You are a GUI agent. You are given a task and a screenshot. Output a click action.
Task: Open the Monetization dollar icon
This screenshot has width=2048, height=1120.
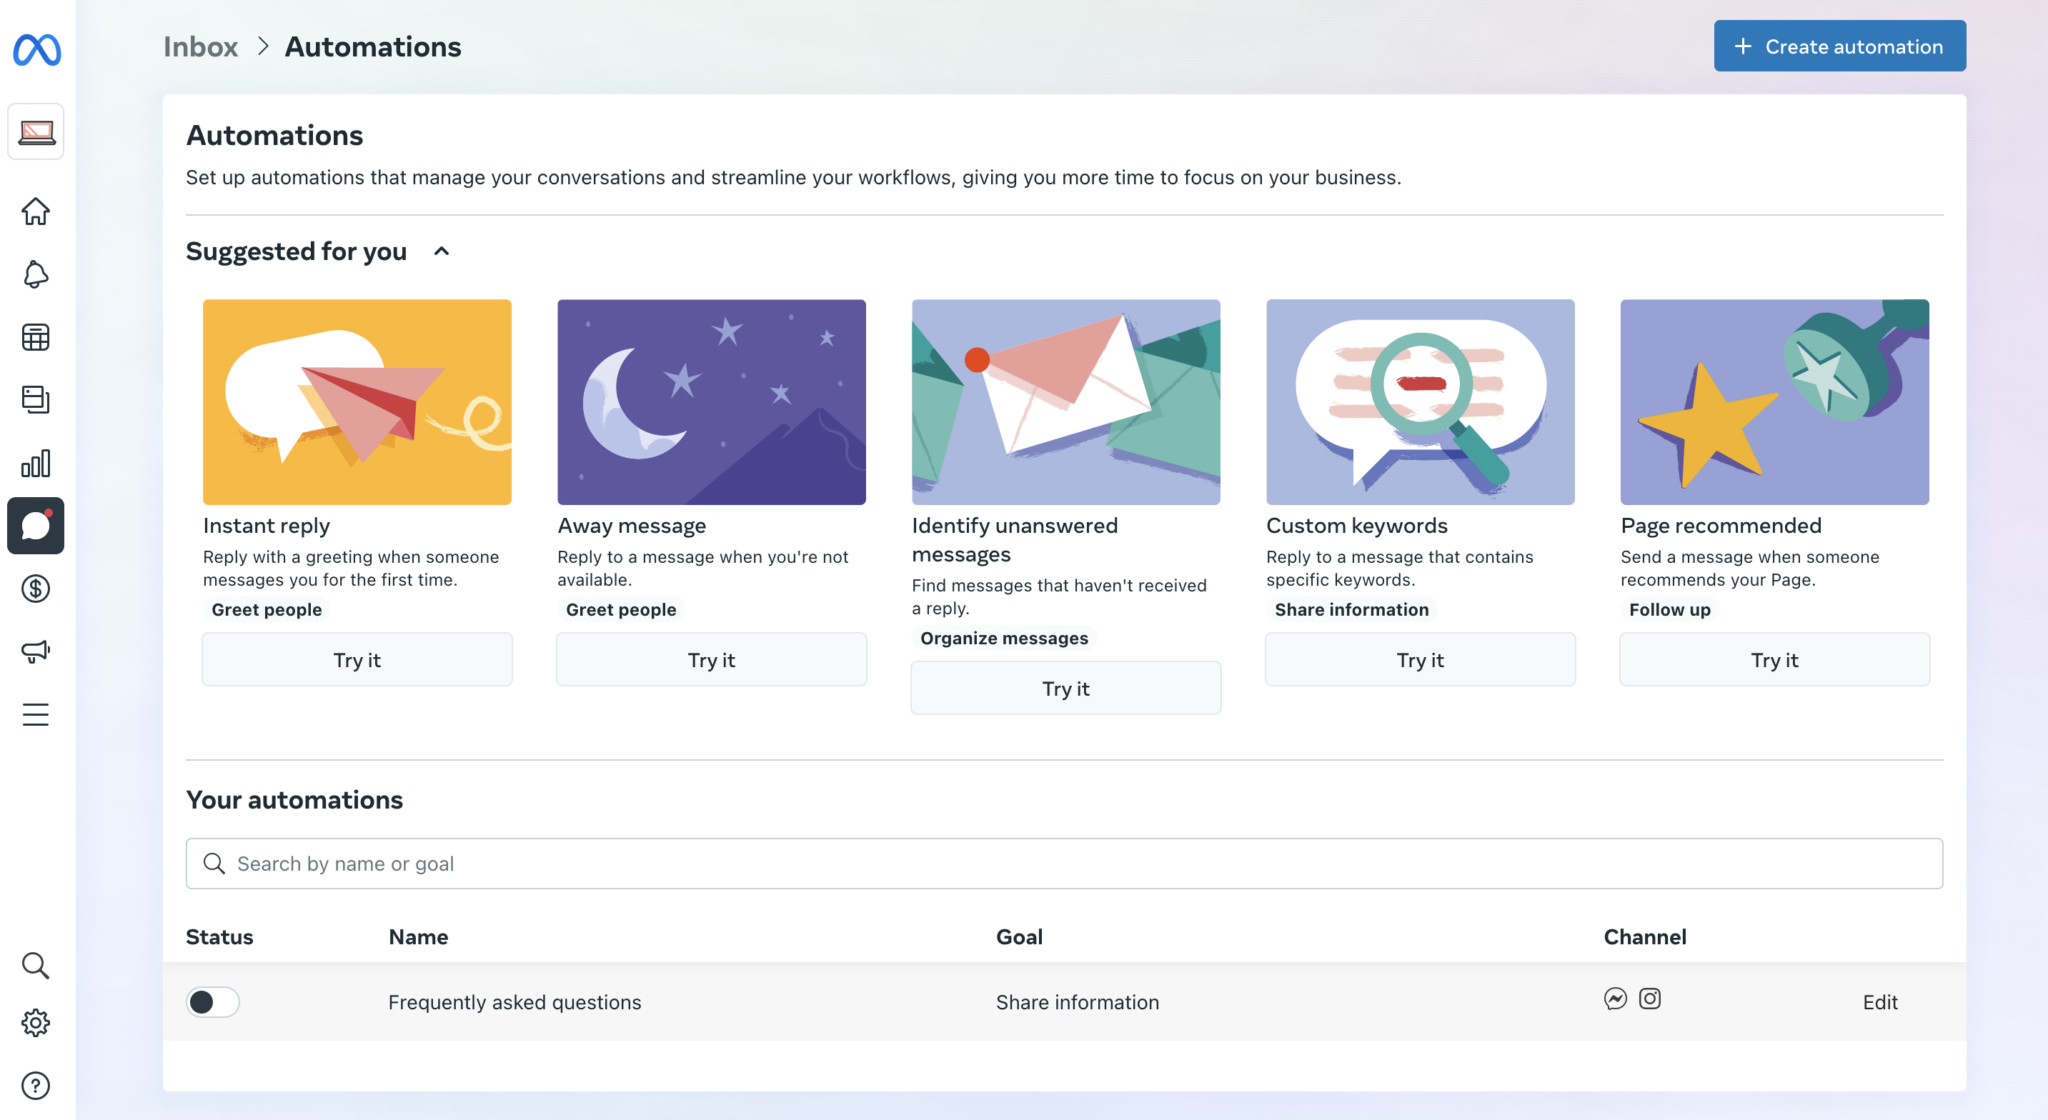point(36,589)
